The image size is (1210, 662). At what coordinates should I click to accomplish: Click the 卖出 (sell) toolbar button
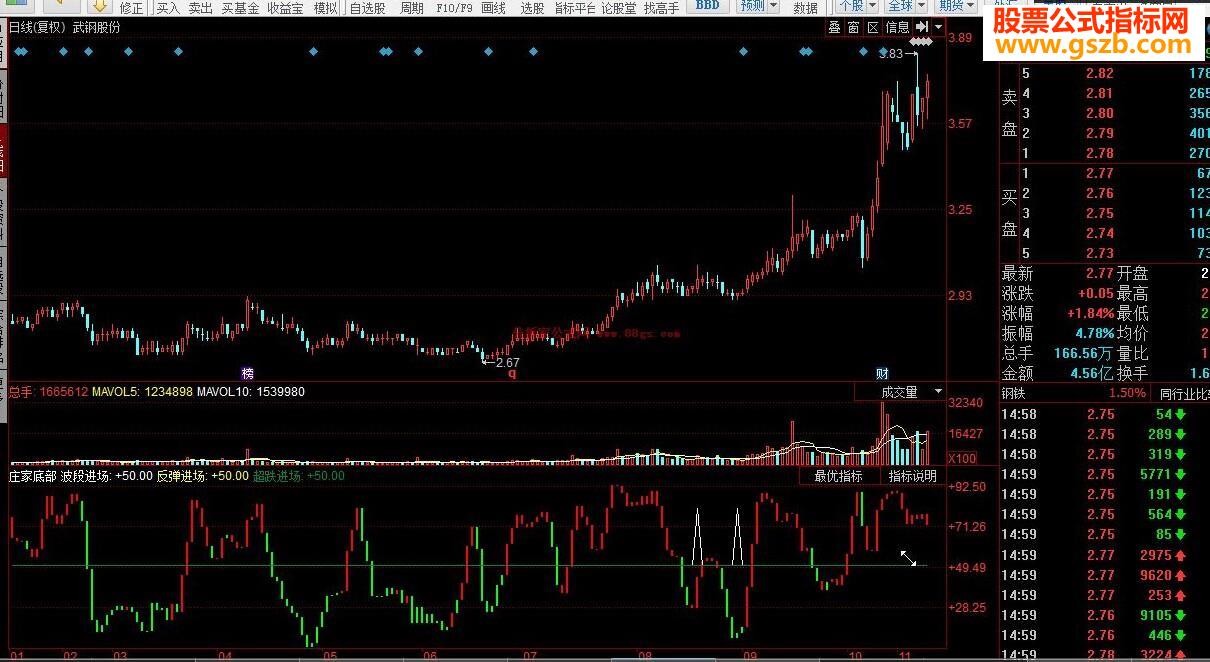pos(200,8)
